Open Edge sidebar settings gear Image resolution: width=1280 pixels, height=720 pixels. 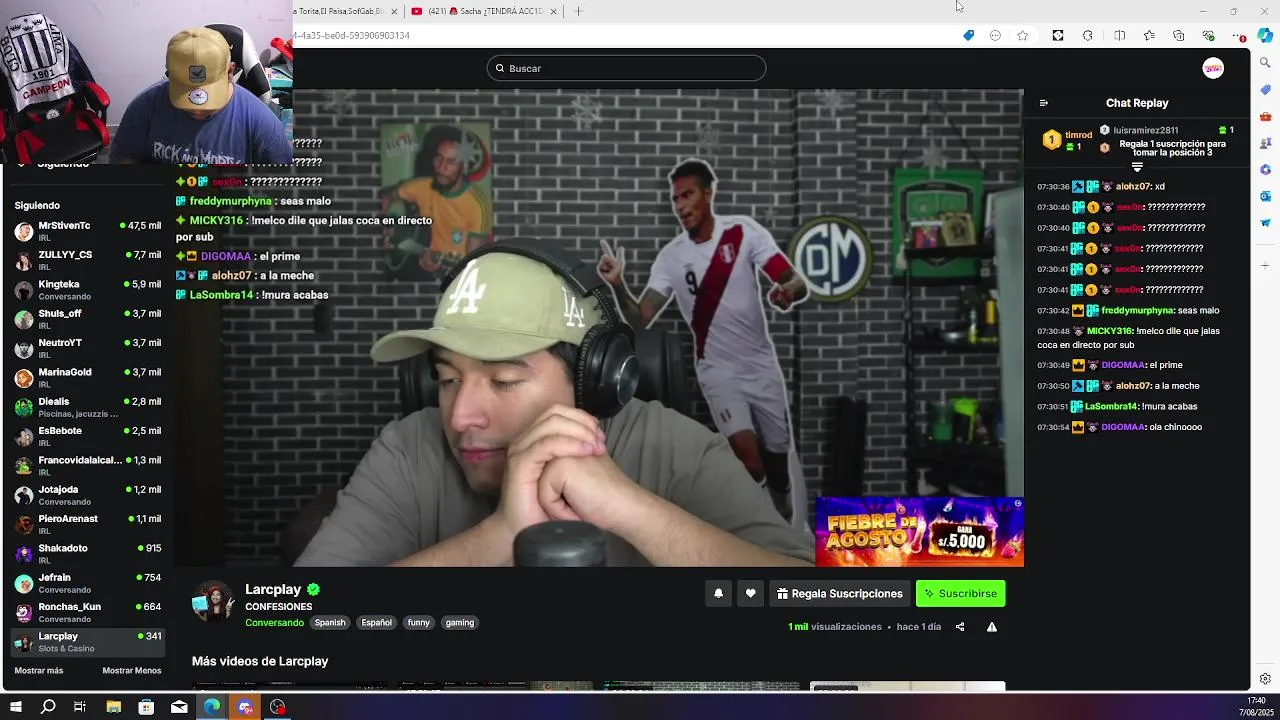(x=1265, y=679)
